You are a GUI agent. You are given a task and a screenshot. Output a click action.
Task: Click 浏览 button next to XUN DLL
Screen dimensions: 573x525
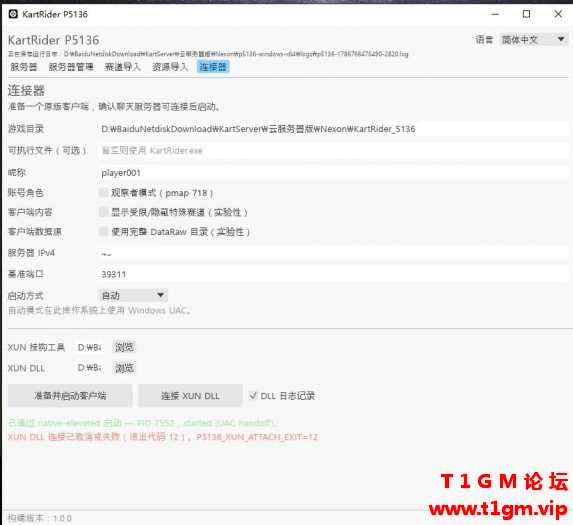[x=124, y=368]
